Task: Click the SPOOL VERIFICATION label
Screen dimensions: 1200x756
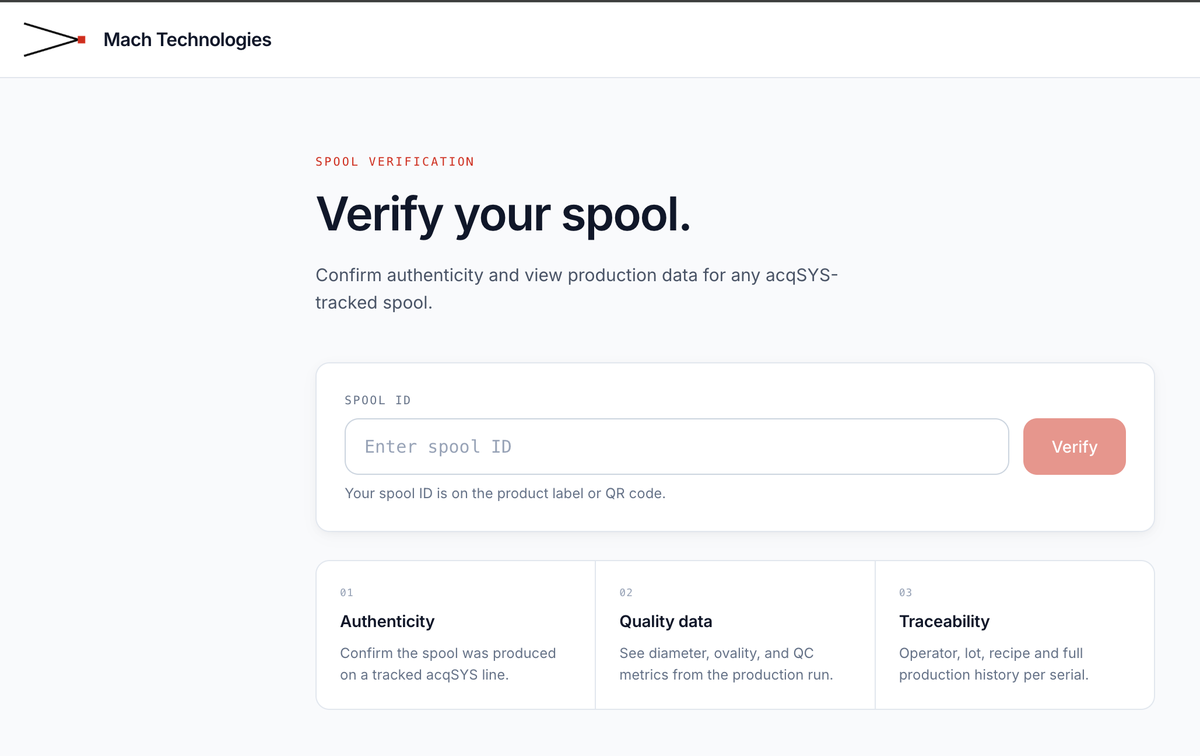Action: pyautogui.click(x=395, y=161)
